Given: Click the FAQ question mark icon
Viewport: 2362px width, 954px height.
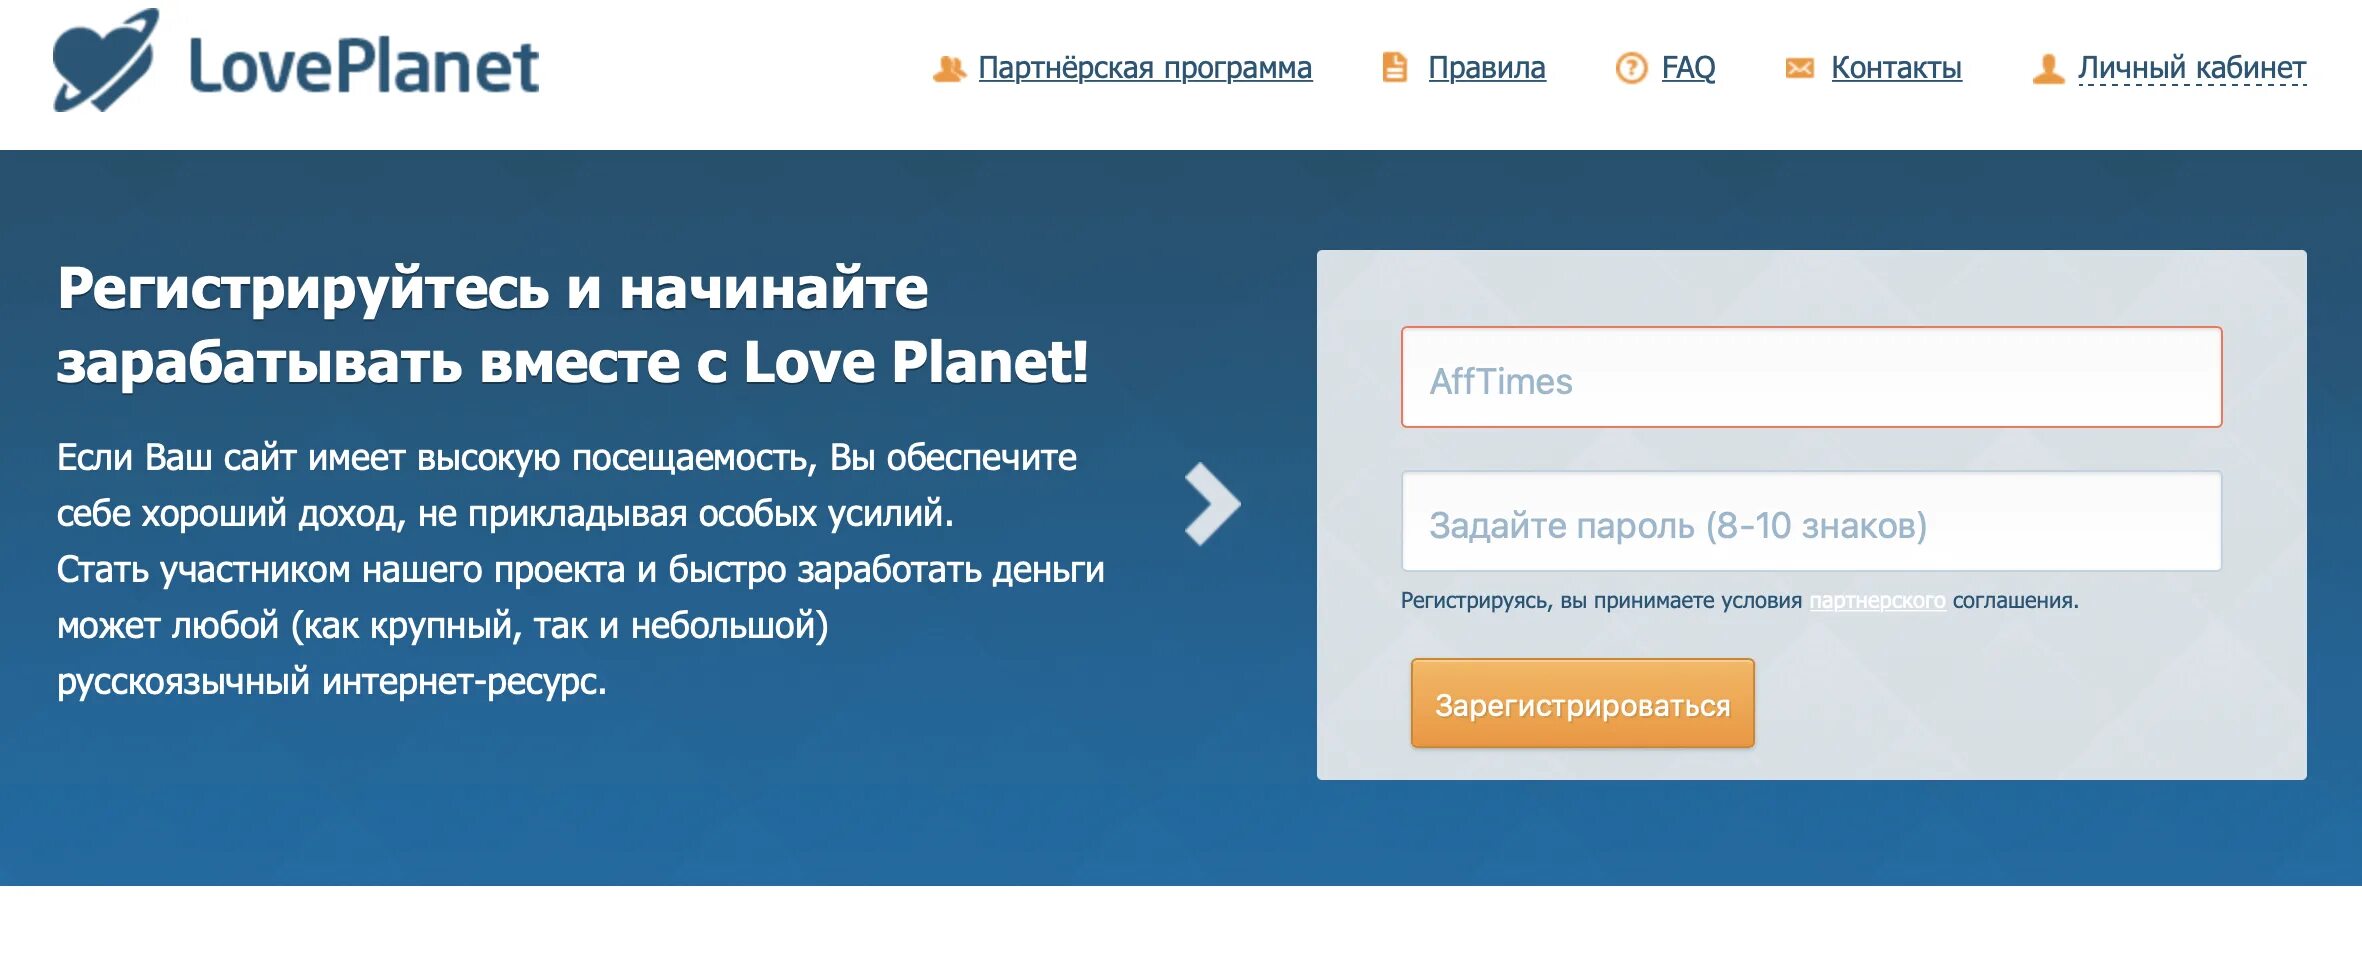Looking at the screenshot, I should (x=1631, y=68).
